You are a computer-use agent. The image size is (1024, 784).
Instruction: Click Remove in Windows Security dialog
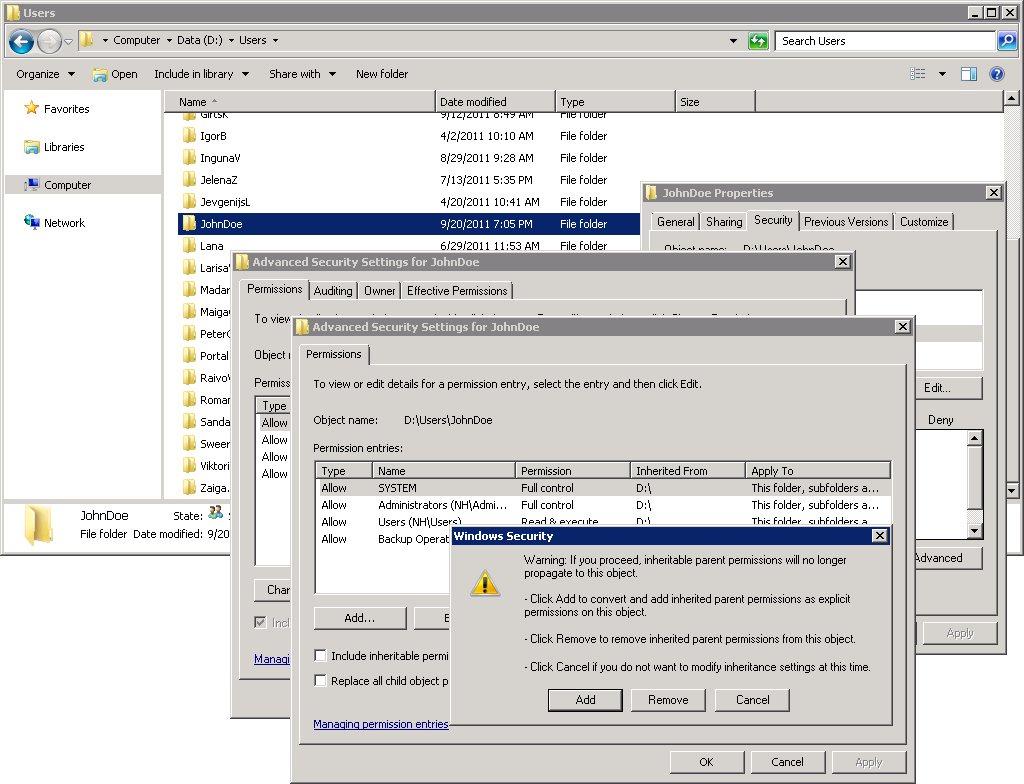tap(668, 700)
